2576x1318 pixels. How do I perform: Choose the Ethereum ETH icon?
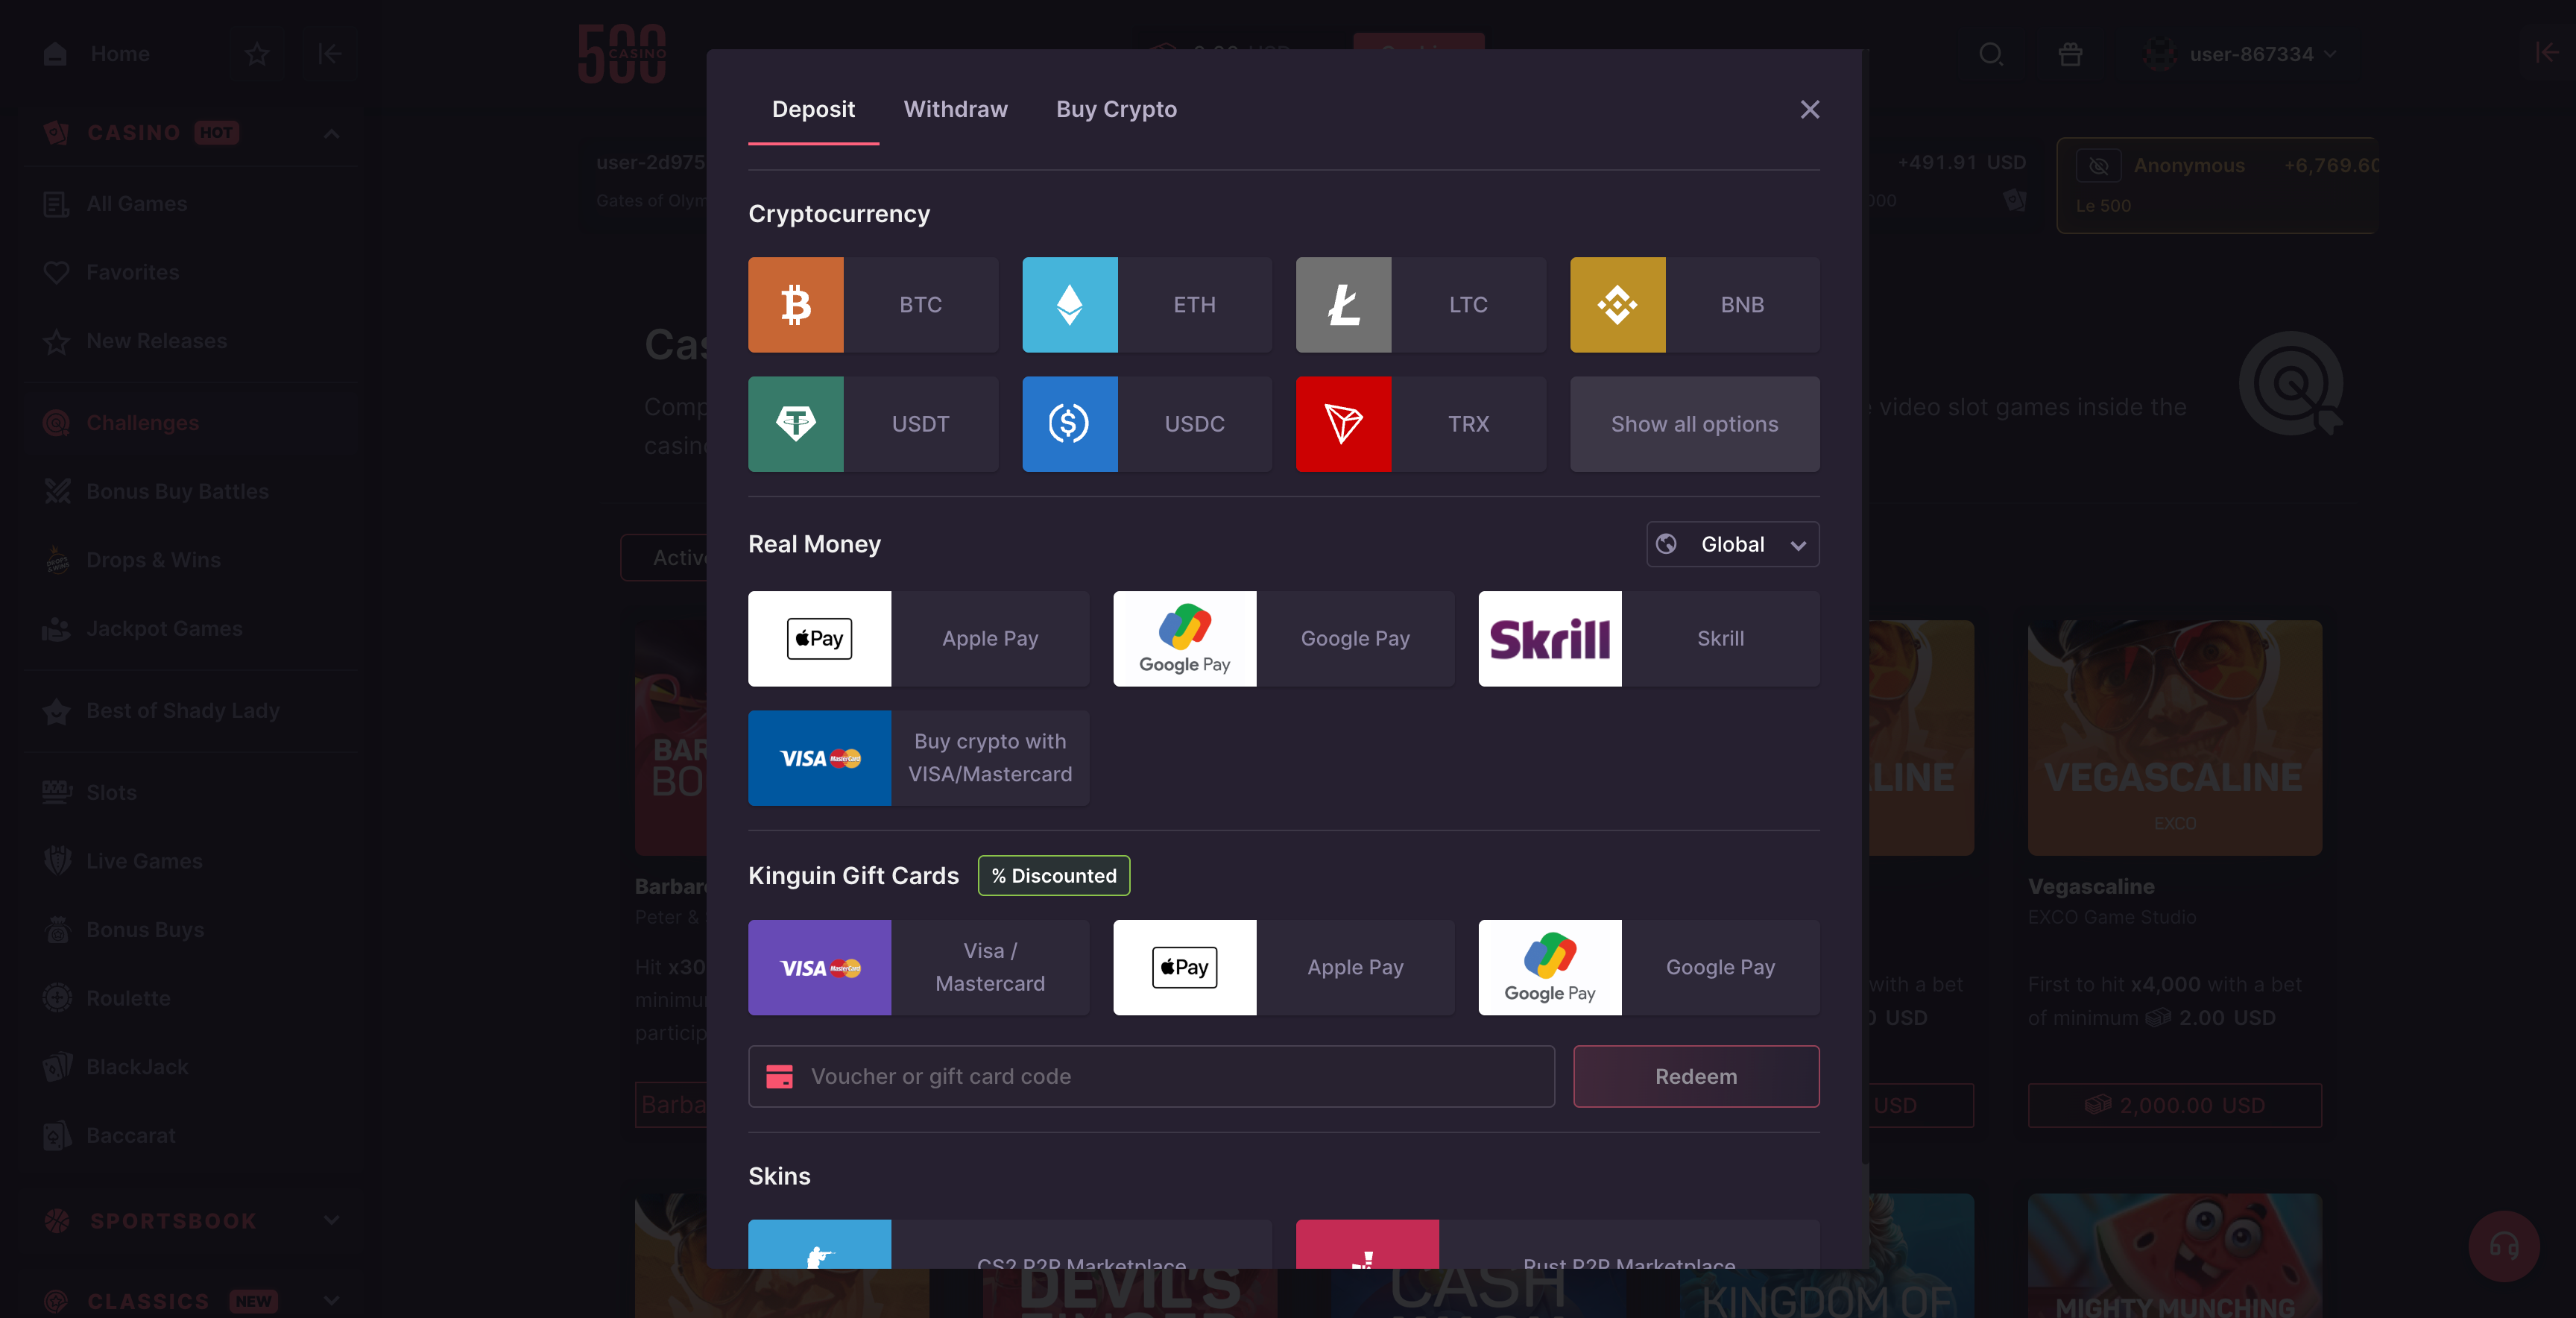coord(1069,305)
